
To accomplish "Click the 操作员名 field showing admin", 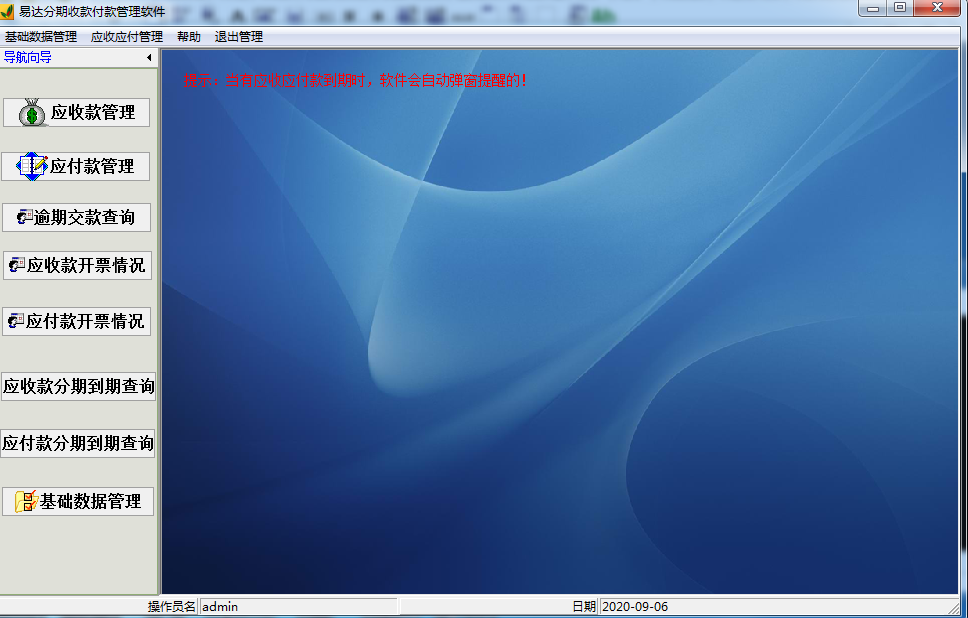I will [x=298, y=606].
